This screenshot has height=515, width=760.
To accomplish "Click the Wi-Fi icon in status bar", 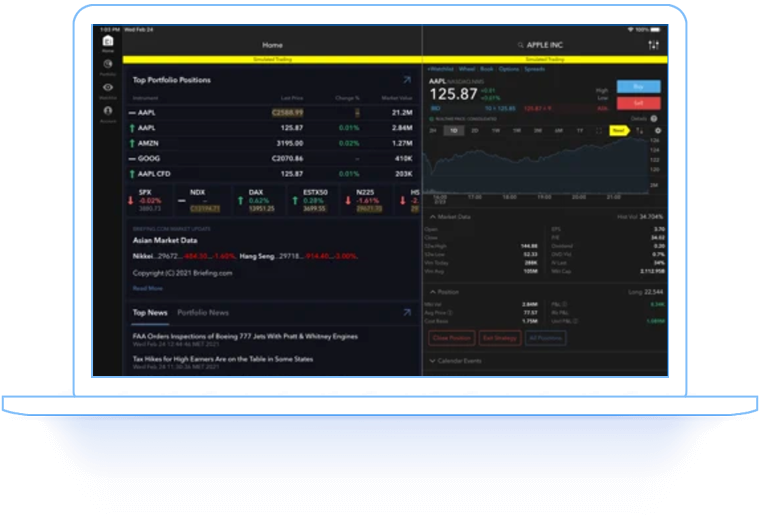I will coord(631,30).
